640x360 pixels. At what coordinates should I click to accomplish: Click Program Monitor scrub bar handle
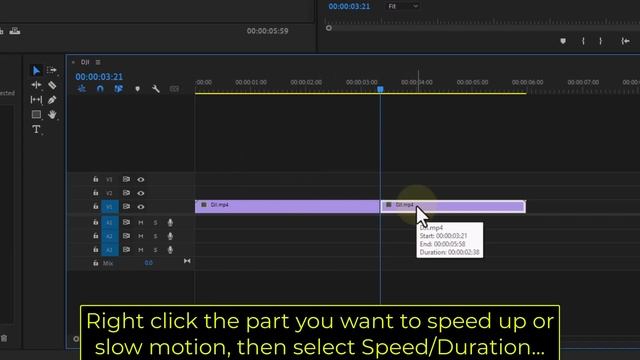[329, 28]
